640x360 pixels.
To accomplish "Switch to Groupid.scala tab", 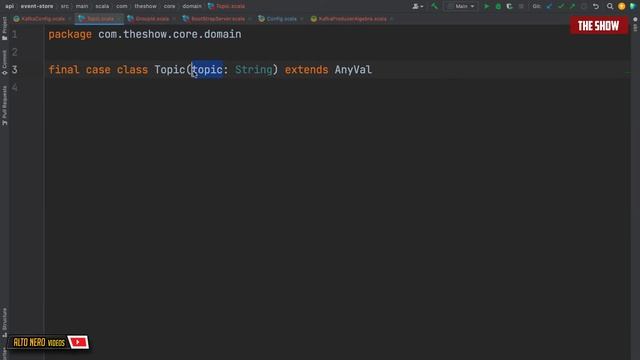I will click(152, 19).
